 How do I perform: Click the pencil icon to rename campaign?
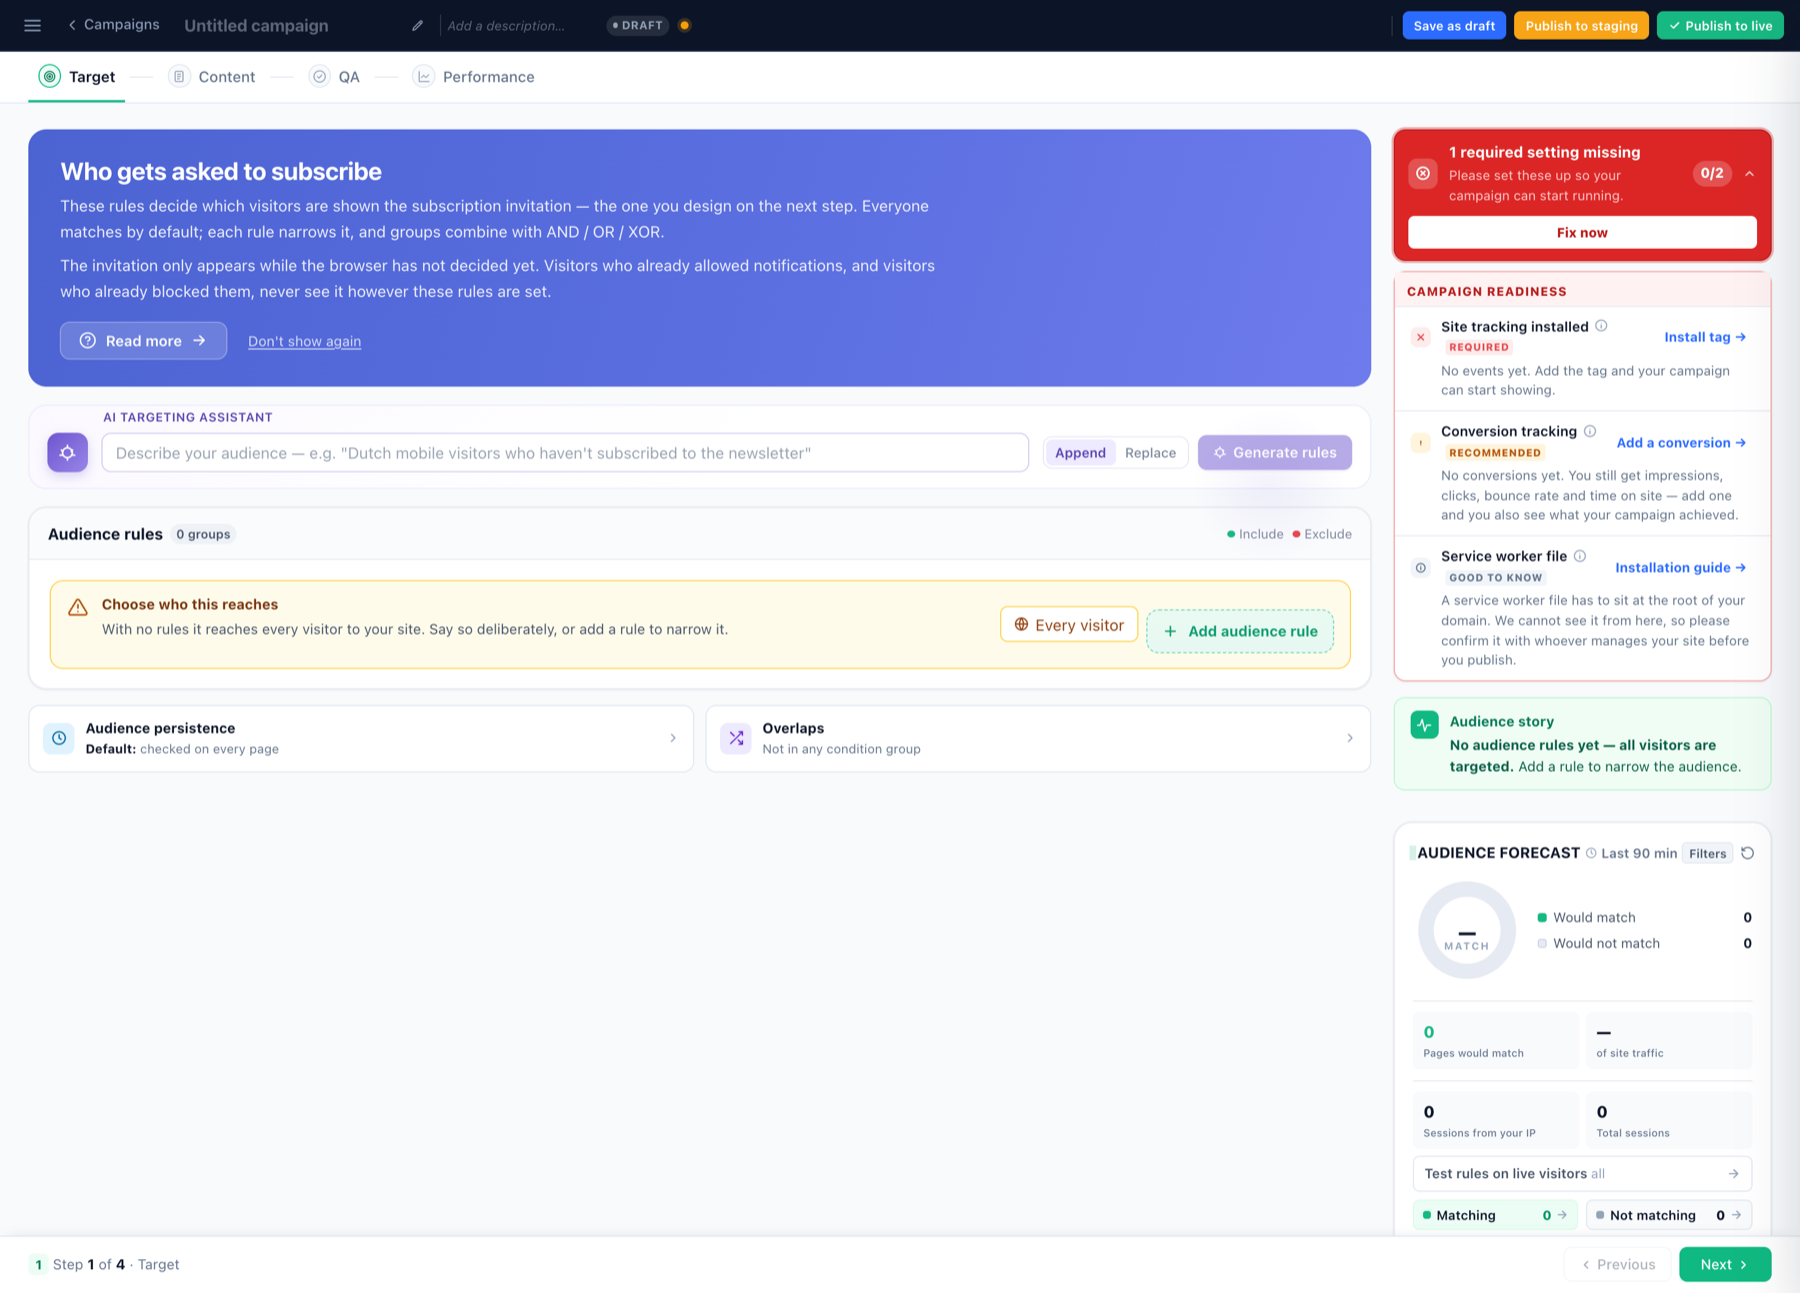(x=417, y=25)
